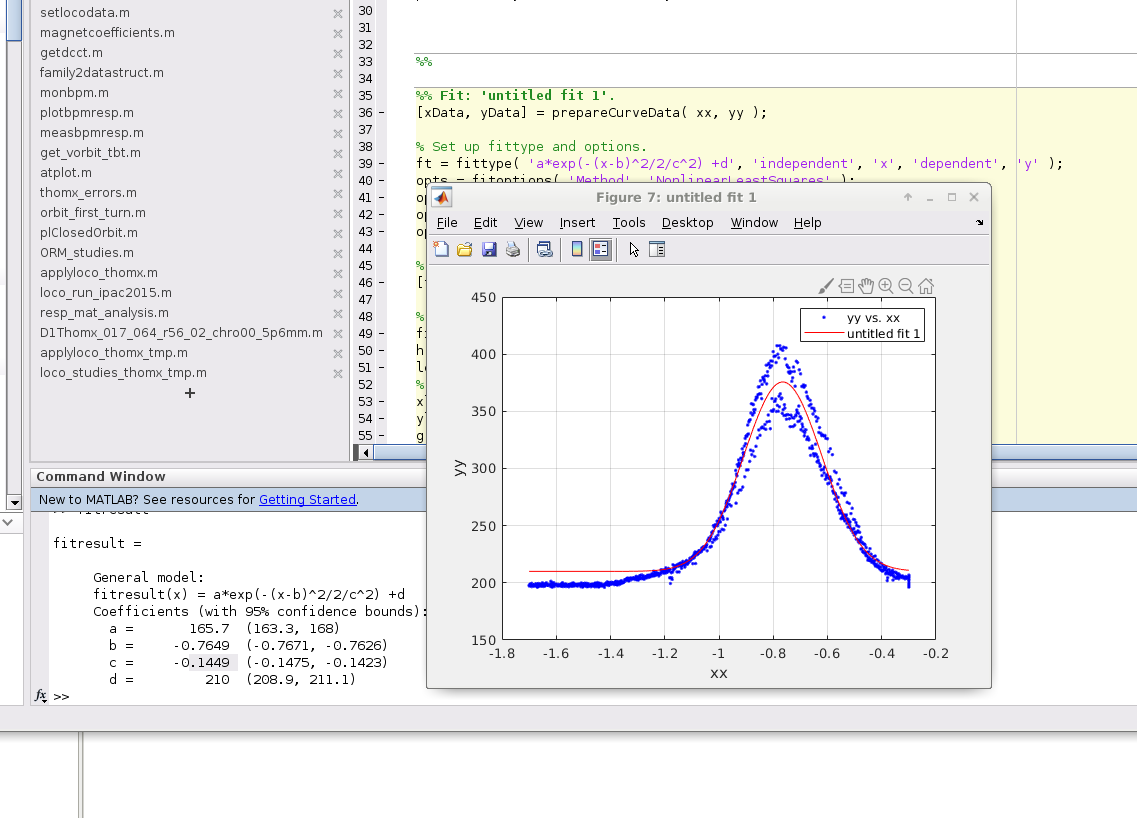Viewport: 1137px width, 818px height.
Task: Open the Insert menu in the figure window
Action: (x=577, y=223)
